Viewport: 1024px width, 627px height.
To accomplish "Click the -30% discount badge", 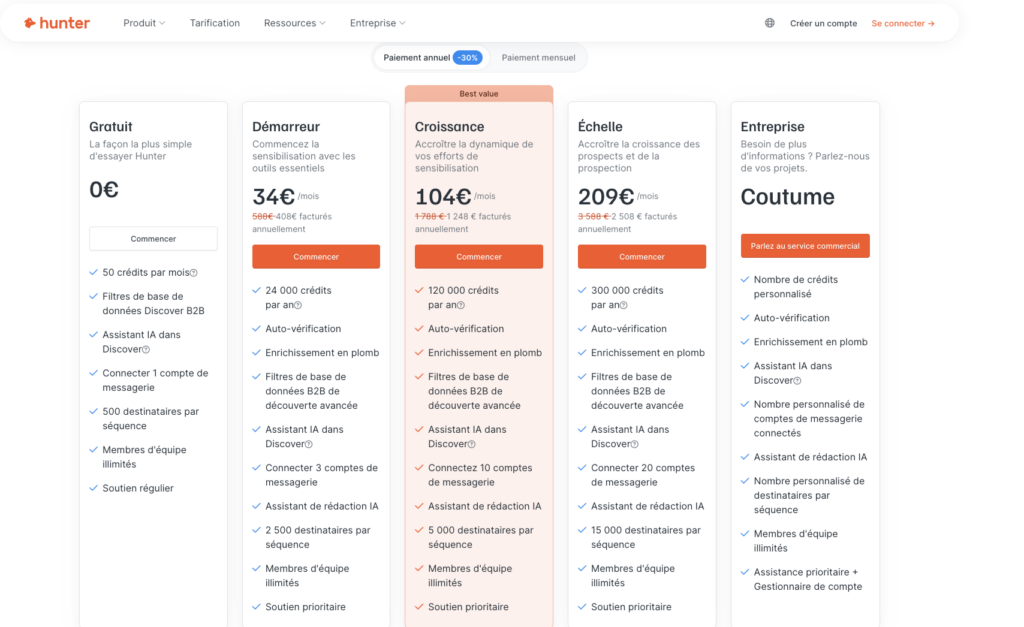I will point(468,58).
